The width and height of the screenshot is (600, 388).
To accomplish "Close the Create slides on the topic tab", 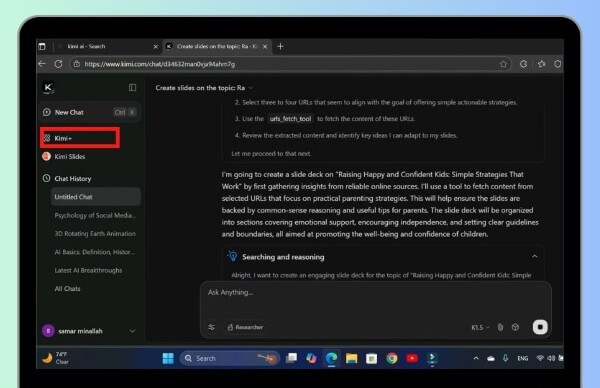I will point(265,47).
